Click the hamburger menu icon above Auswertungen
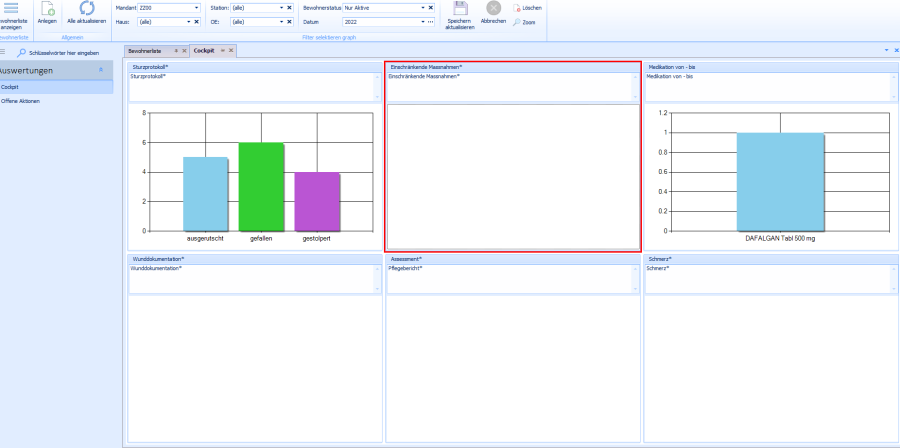900x448 pixels. click(x=2, y=52)
